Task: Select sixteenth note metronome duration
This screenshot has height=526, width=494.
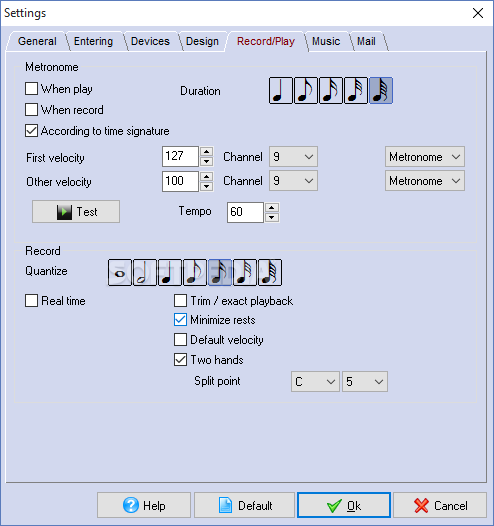Action: click(331, 91)
